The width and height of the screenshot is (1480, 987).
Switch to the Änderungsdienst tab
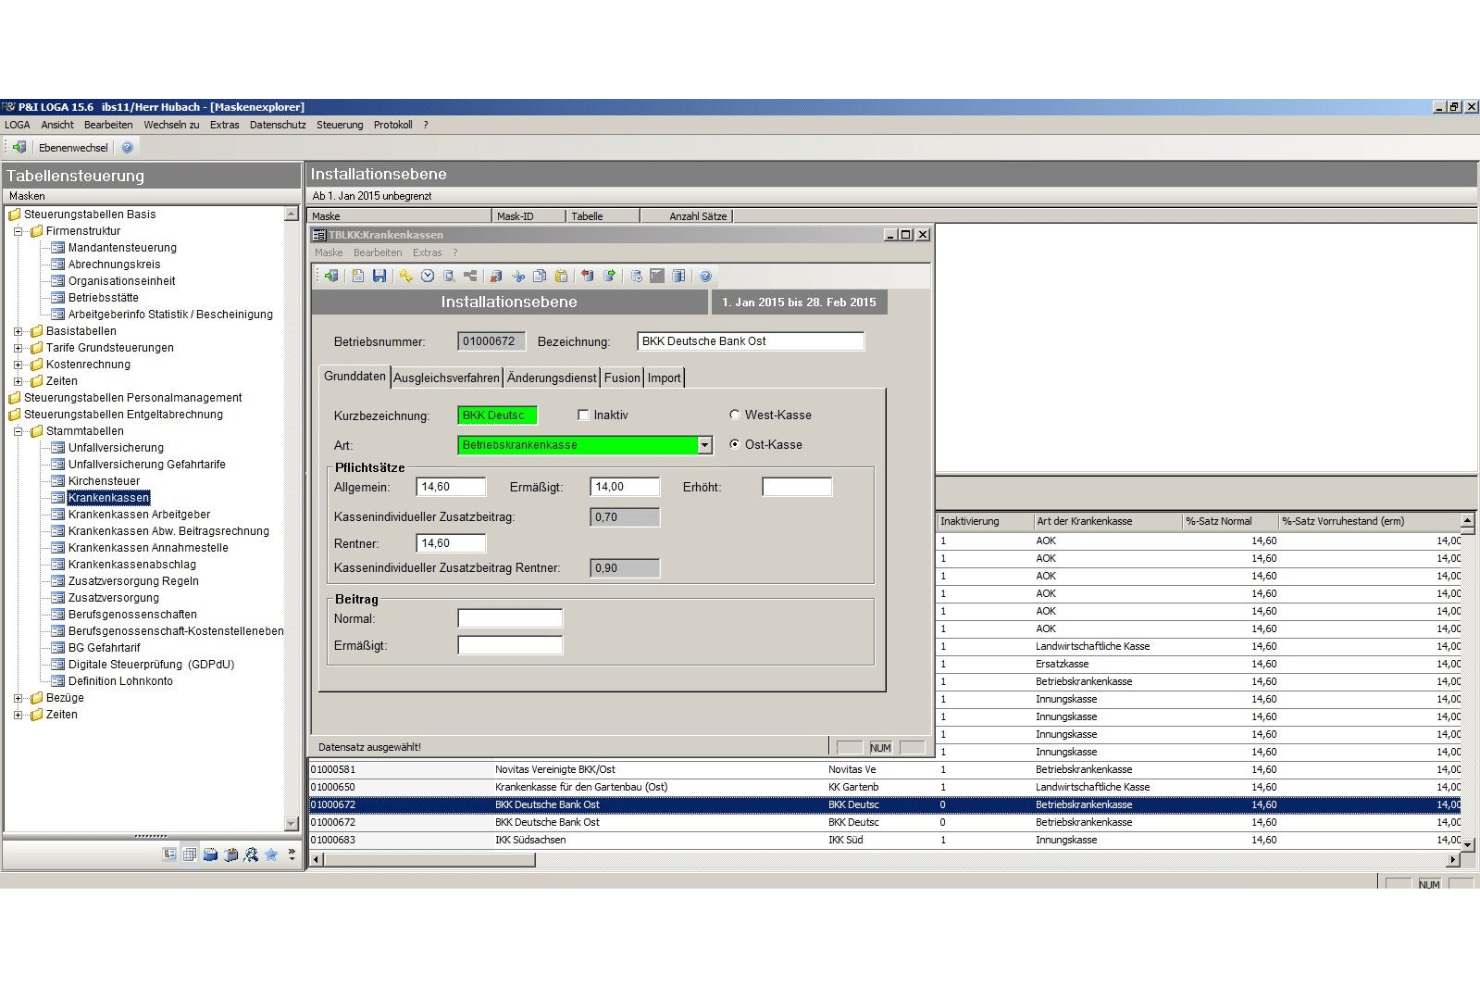point(552,378)
